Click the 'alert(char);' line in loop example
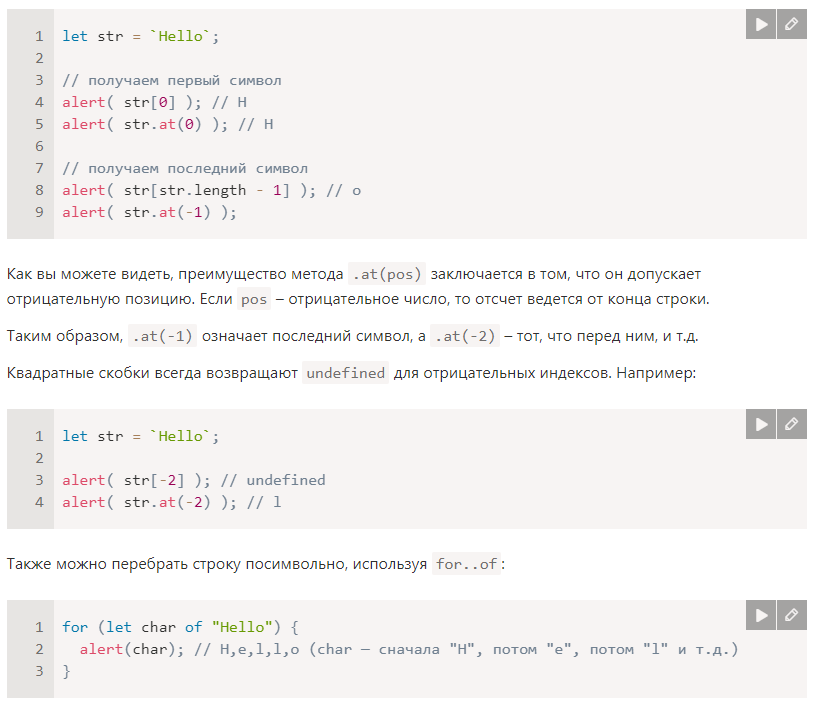 coord(409,649)
